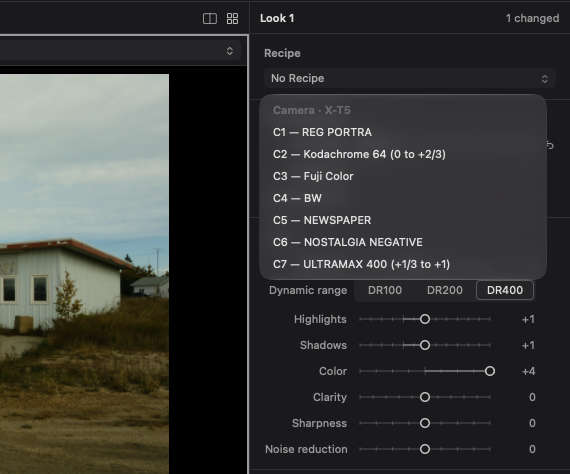Set dynamic range to DR400

(505, 290)
